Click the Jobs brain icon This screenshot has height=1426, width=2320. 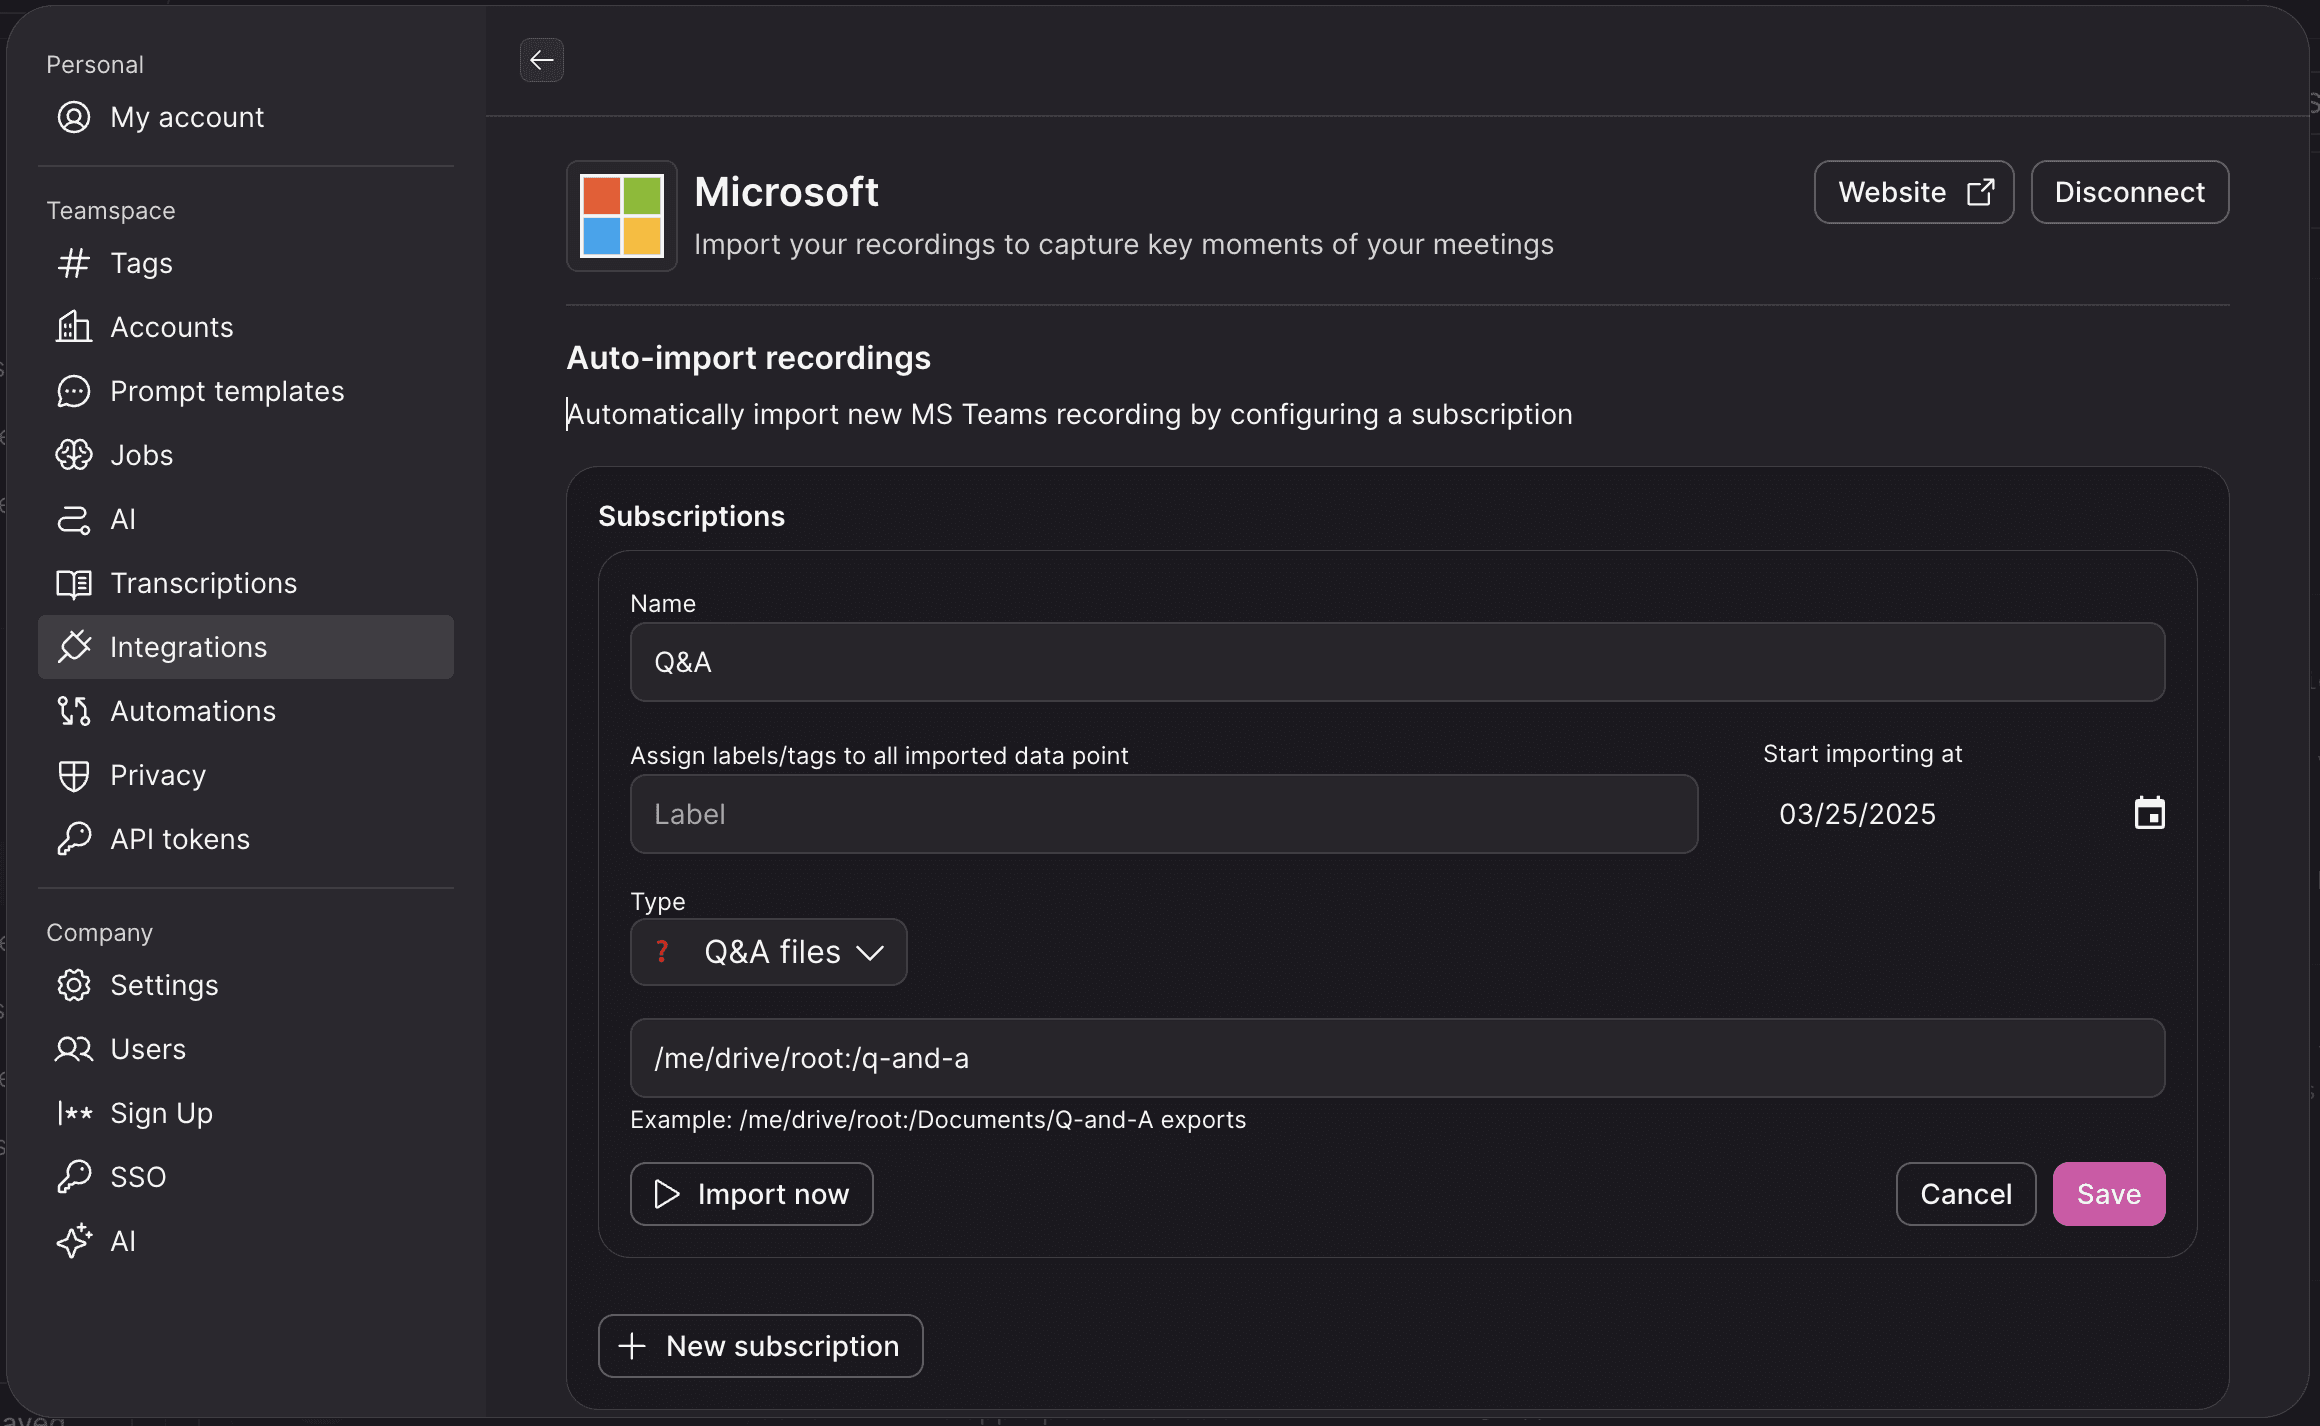tap(74, 455)
